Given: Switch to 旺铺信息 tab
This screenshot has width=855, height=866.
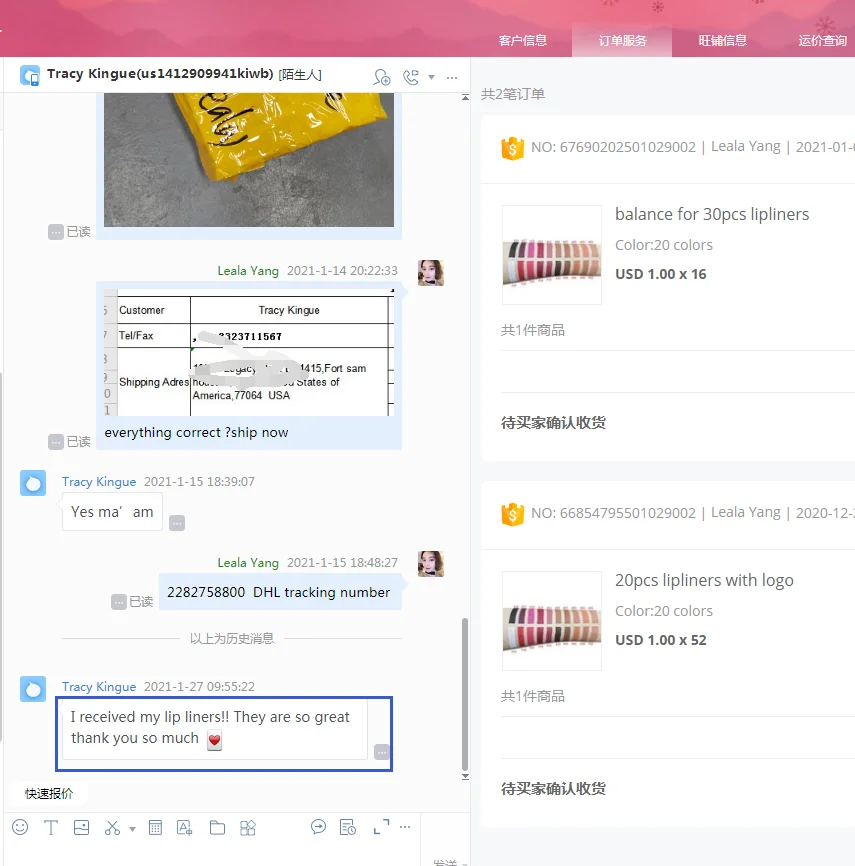Looking at the screenshot, I should coord(723,41).
